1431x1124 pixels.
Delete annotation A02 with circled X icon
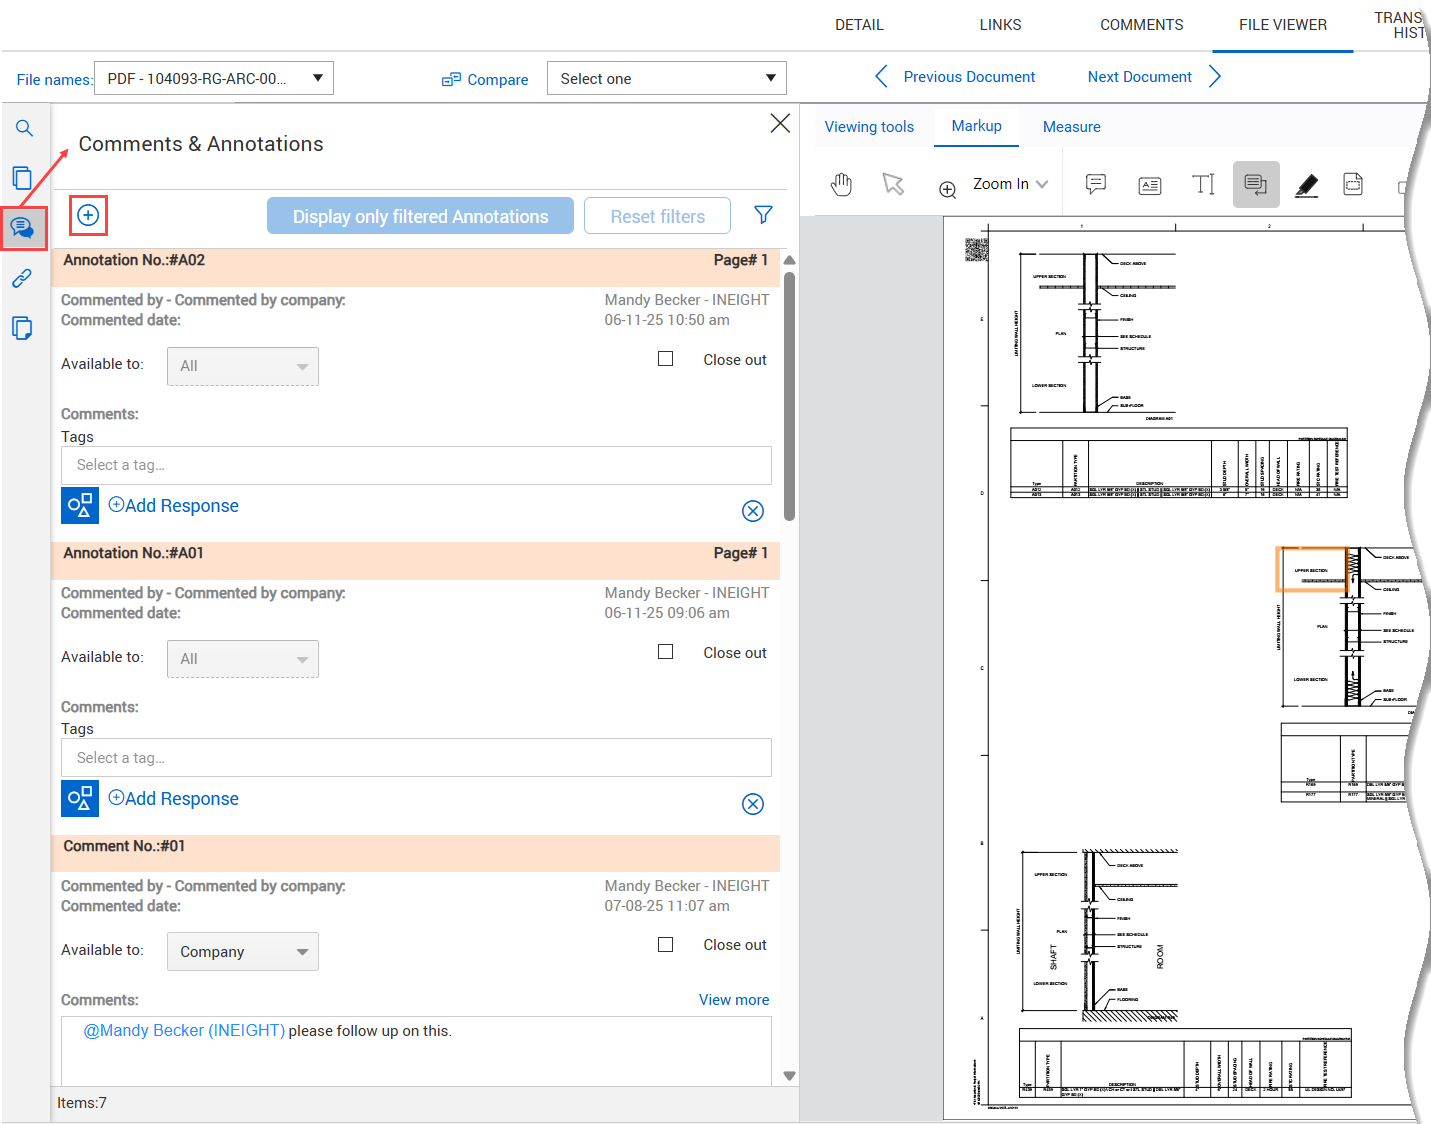coord(753,511)
